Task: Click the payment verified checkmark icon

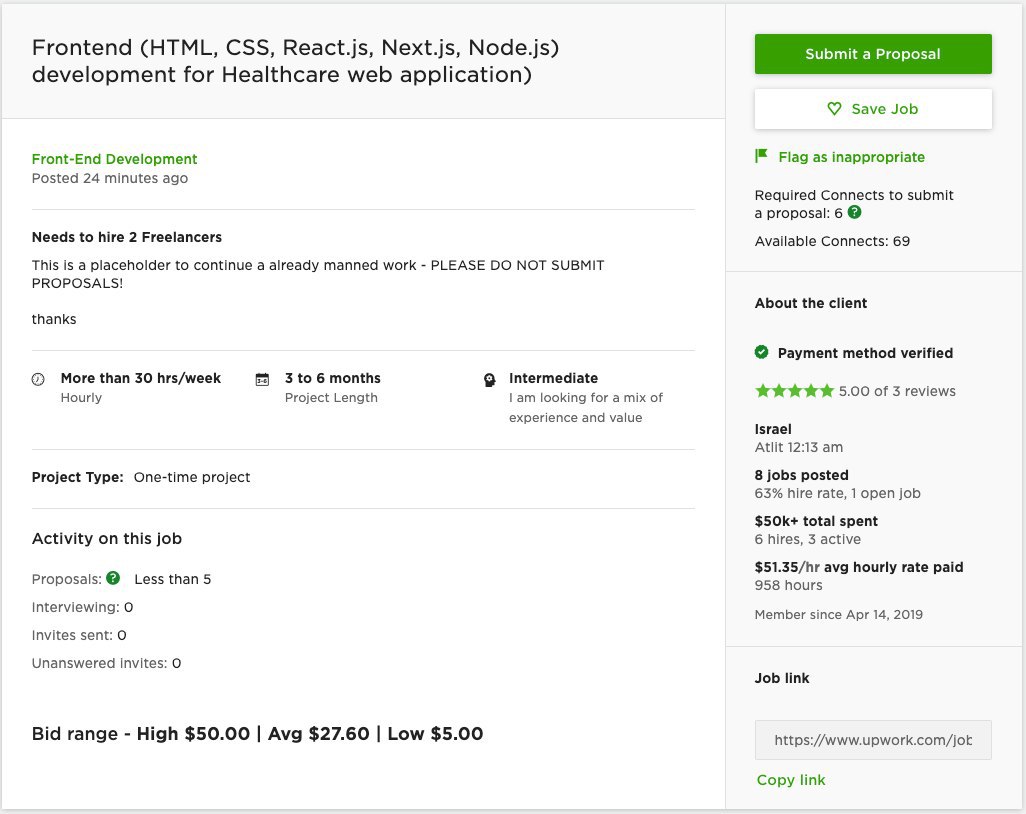Action: click(x=762, y=352)
